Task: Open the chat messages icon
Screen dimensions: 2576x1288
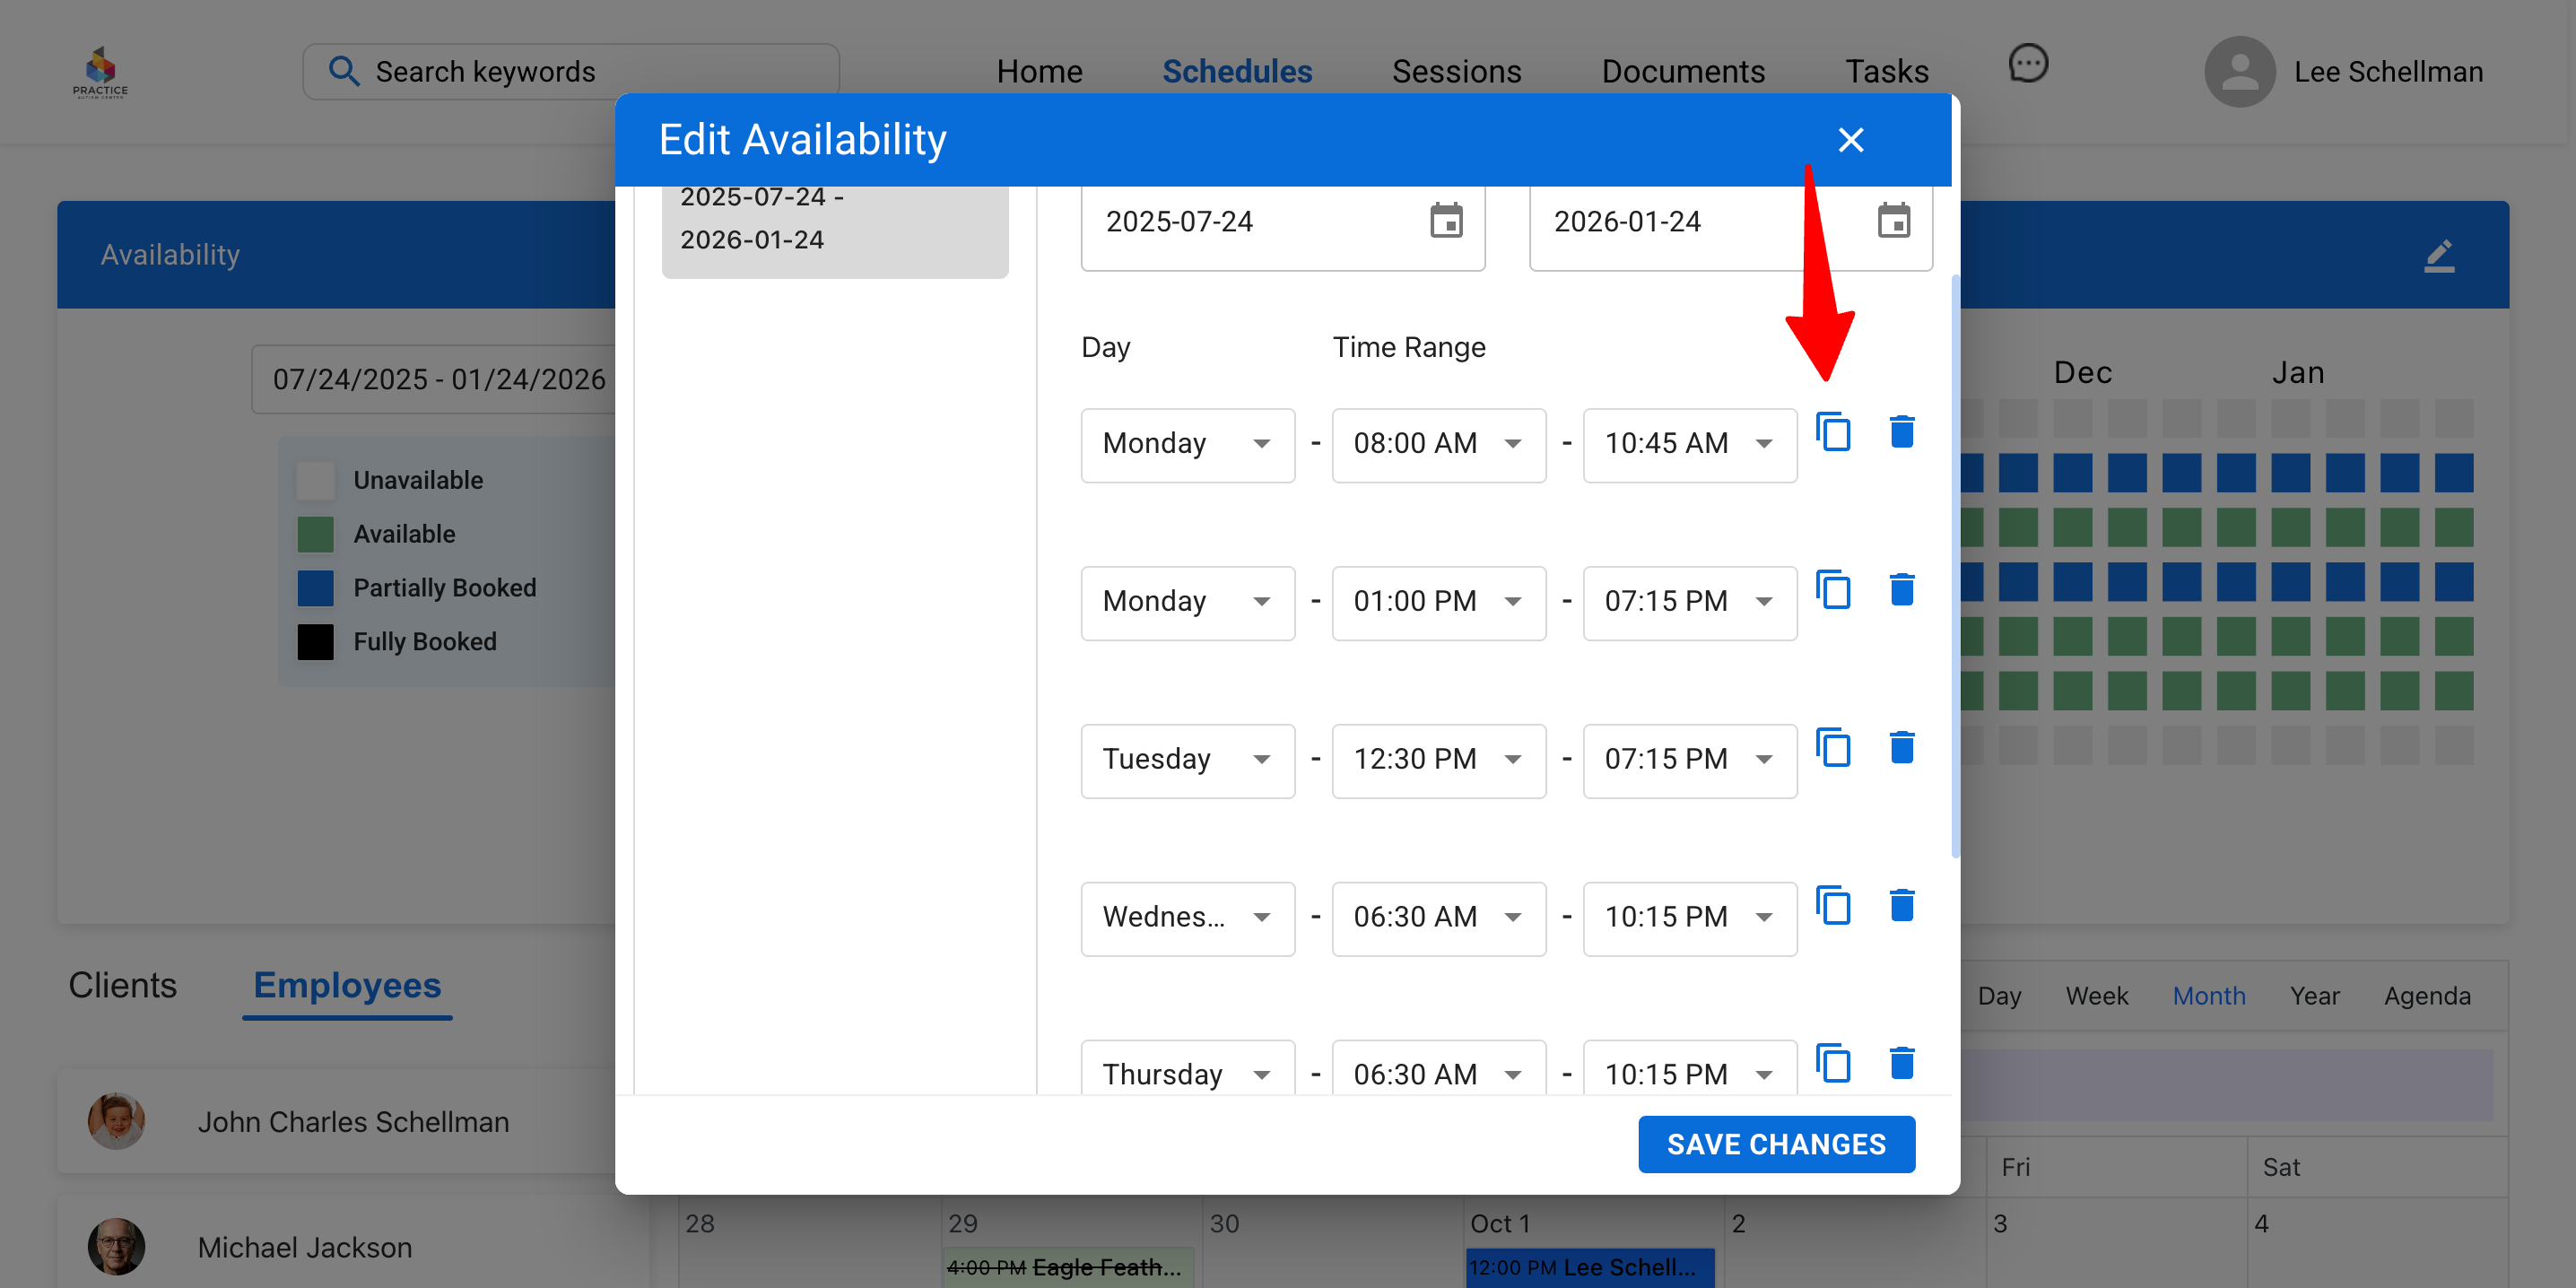Action: coord(2027,65)
